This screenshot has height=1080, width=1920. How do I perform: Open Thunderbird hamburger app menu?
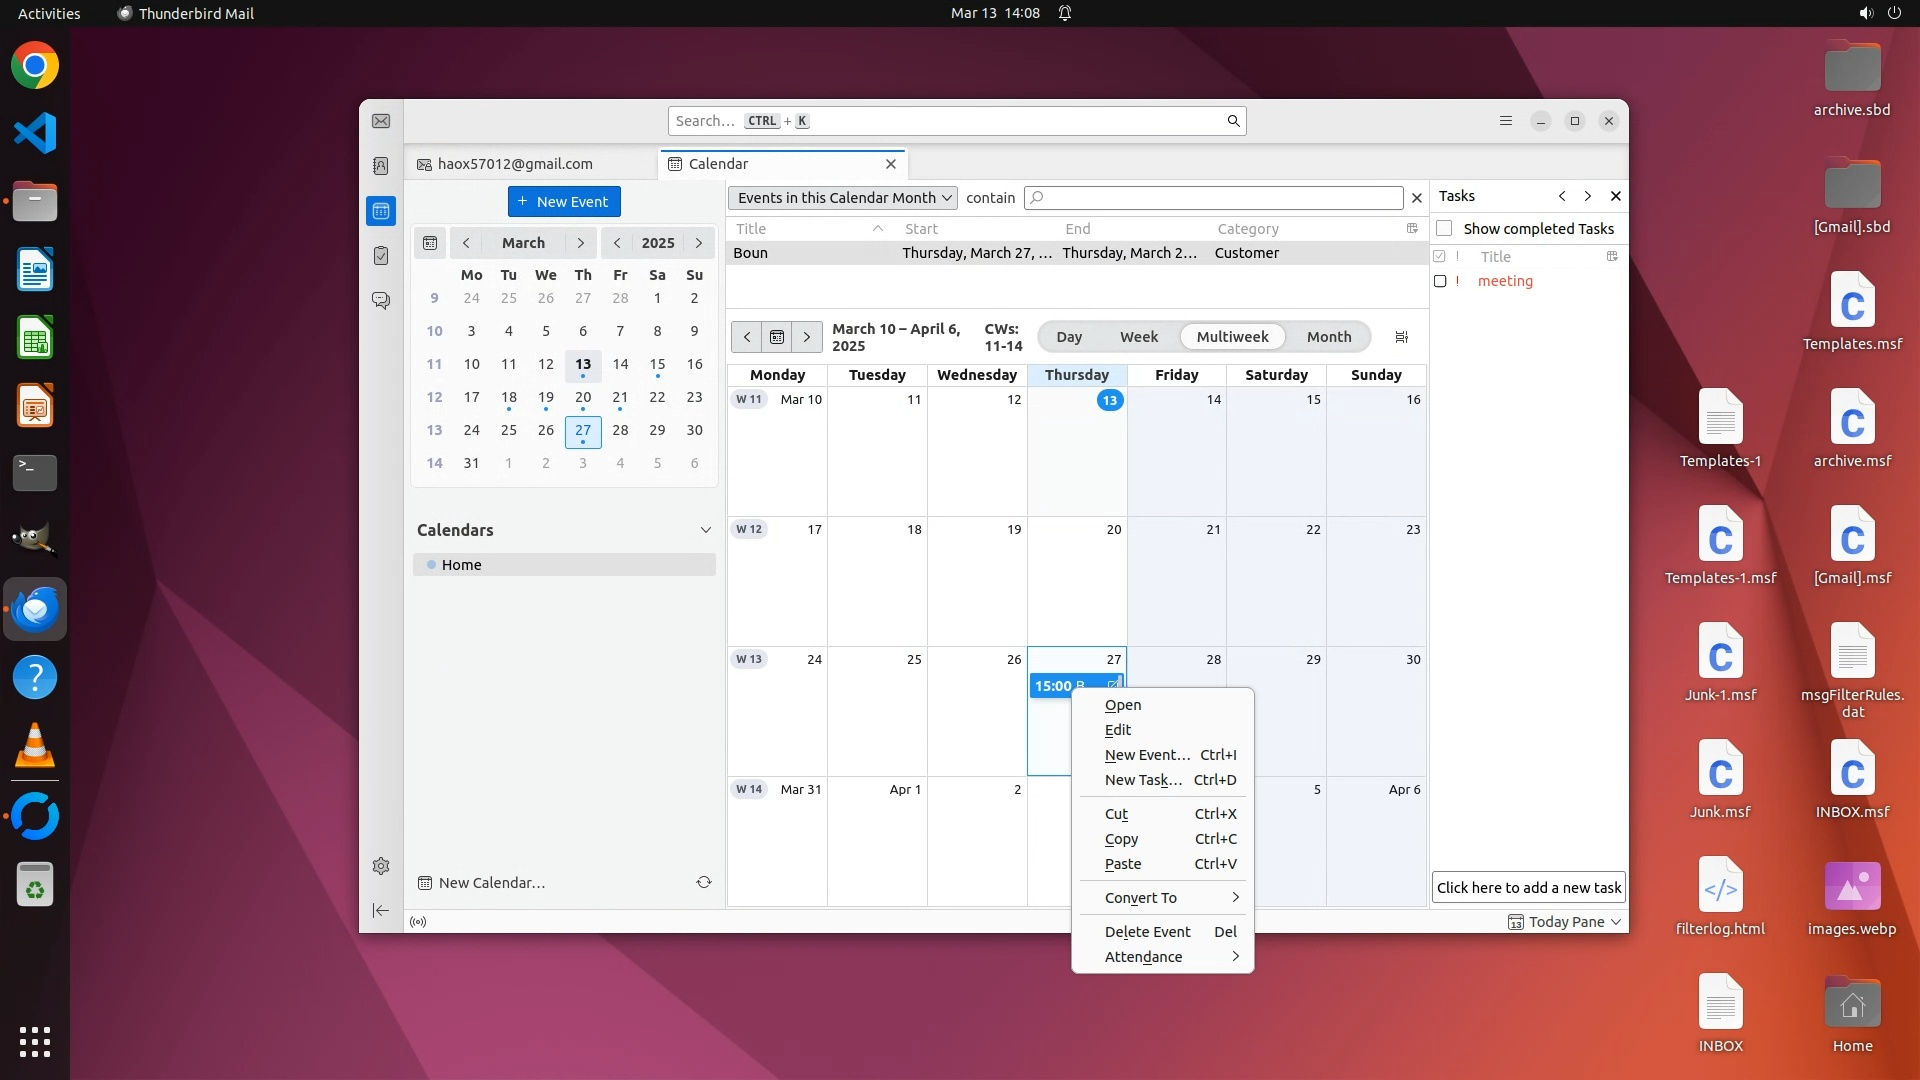point(1506,121)
